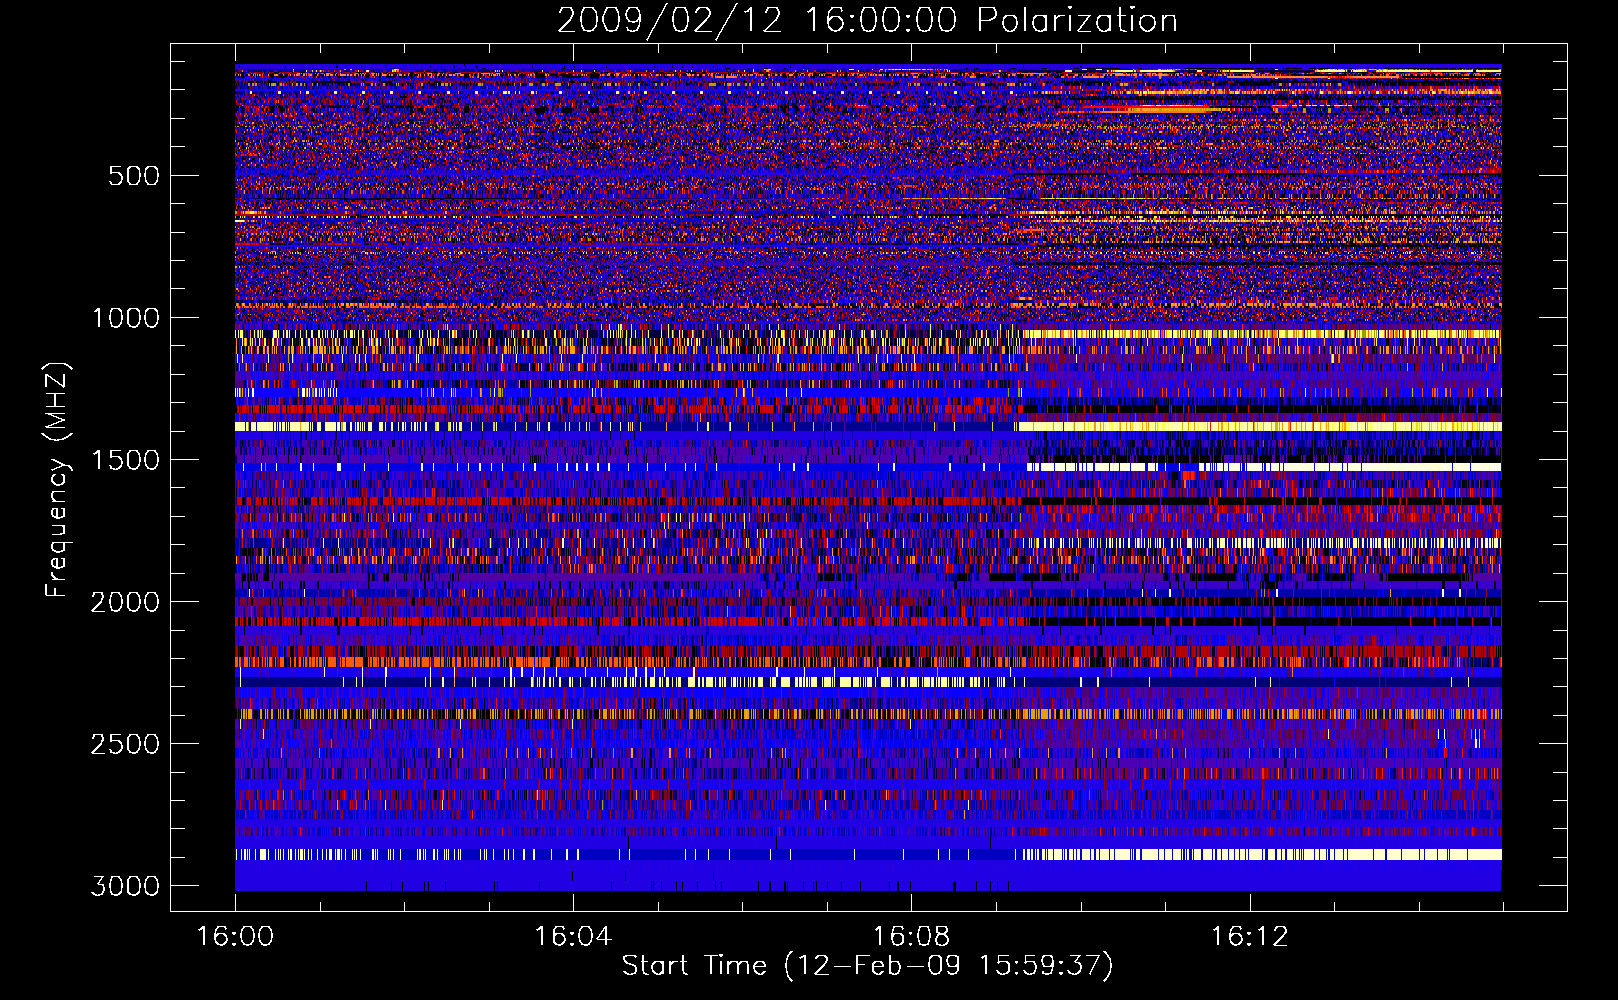
Task: Select the 3000 frequency tick label
Action: coord(125,886)
